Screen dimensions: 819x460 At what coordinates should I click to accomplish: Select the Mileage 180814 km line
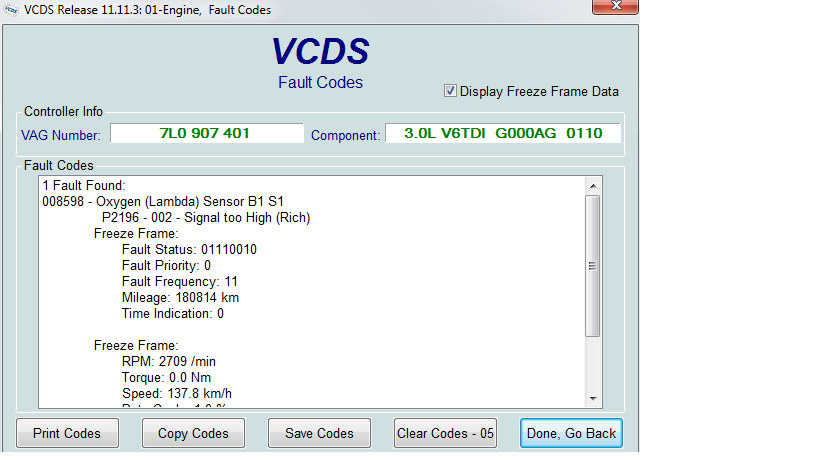[x=180, y=297]
